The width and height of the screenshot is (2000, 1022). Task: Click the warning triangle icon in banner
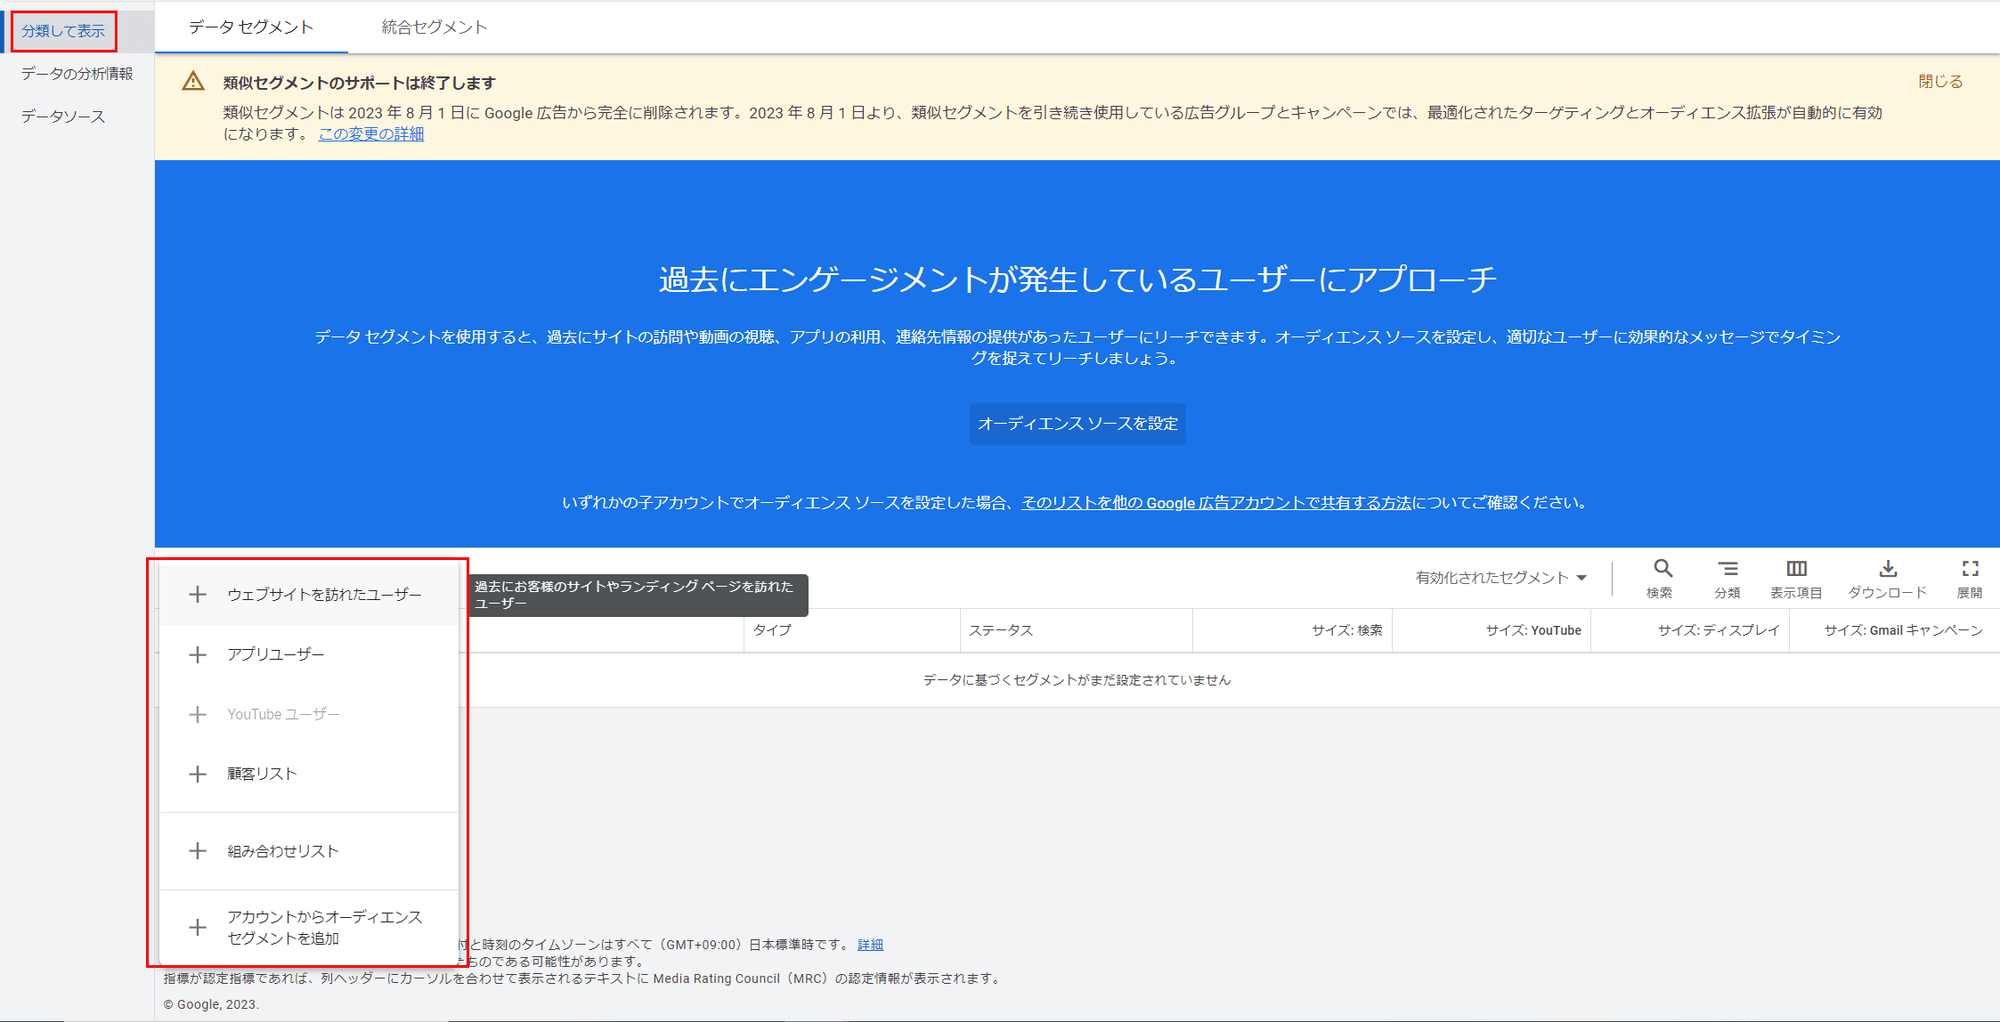[x=193, y=82]
